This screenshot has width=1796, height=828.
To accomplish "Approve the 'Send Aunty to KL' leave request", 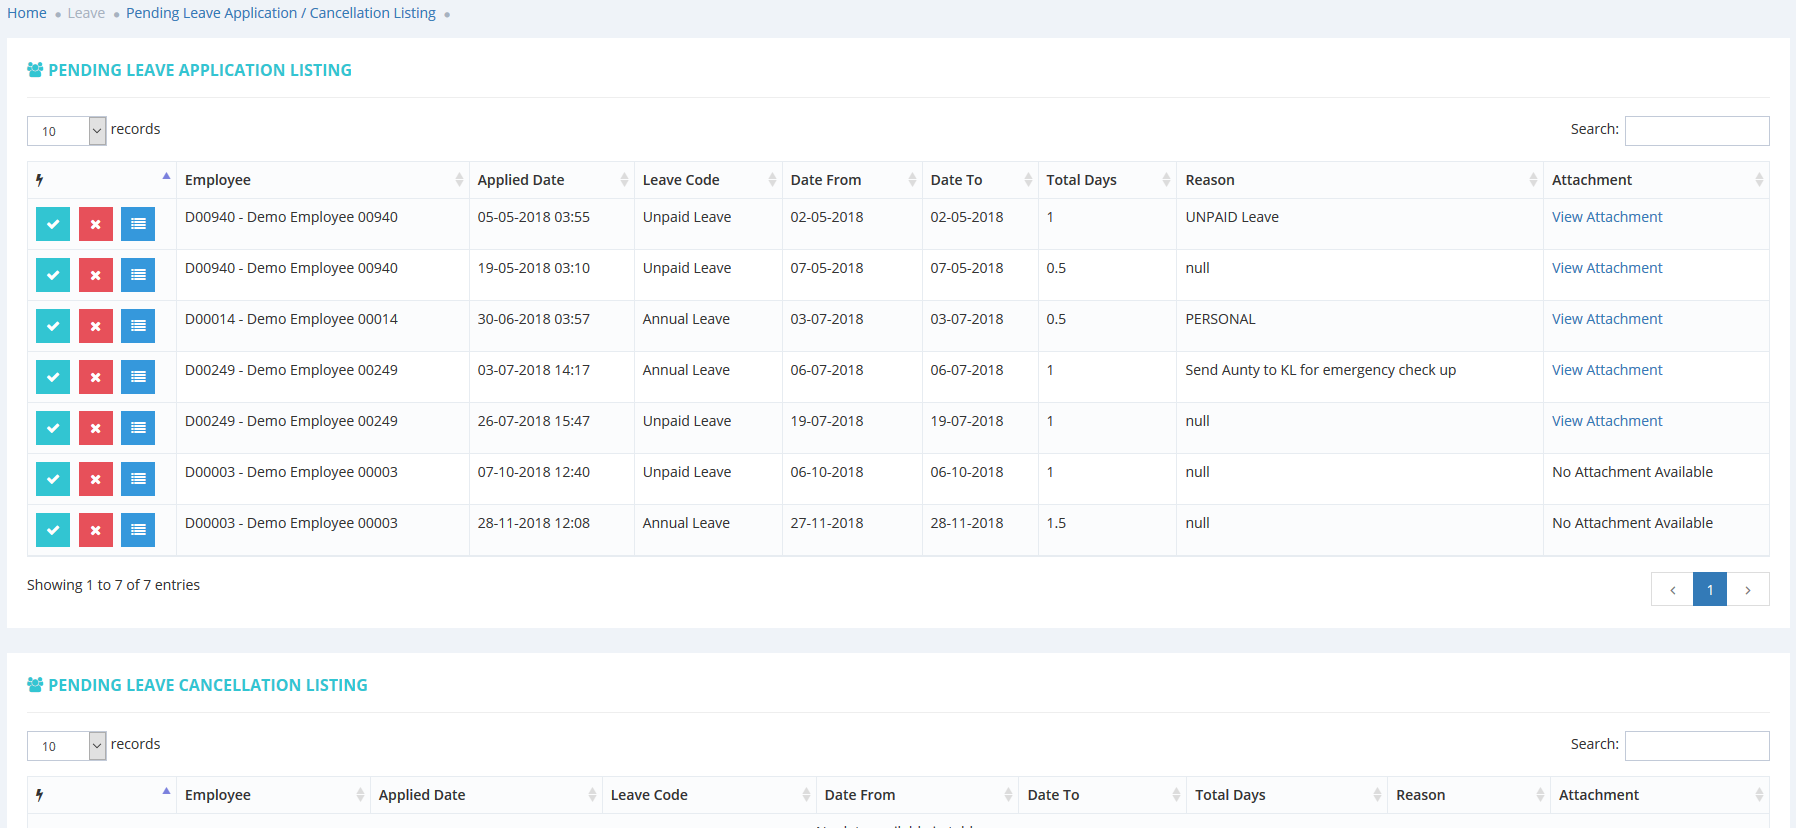I will pyautogui.click(x=53, y=377).
